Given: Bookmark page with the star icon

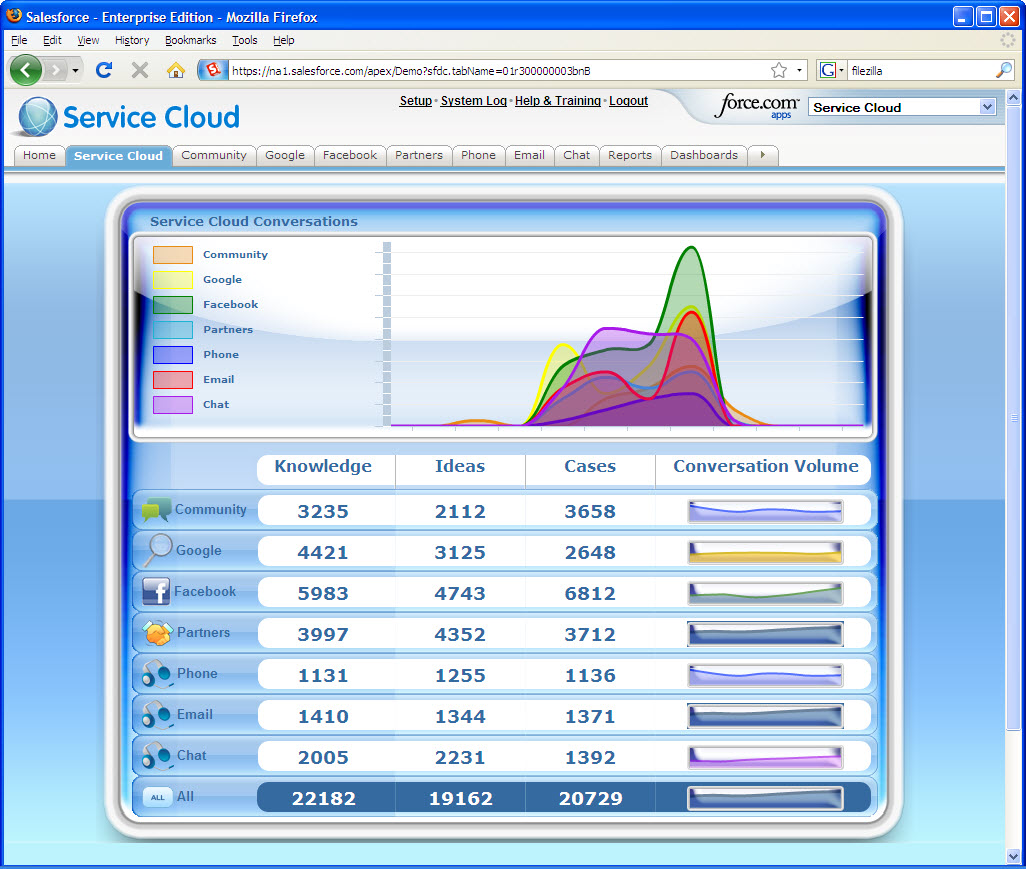Looking at the screenshot, I should tap(779, 70).
